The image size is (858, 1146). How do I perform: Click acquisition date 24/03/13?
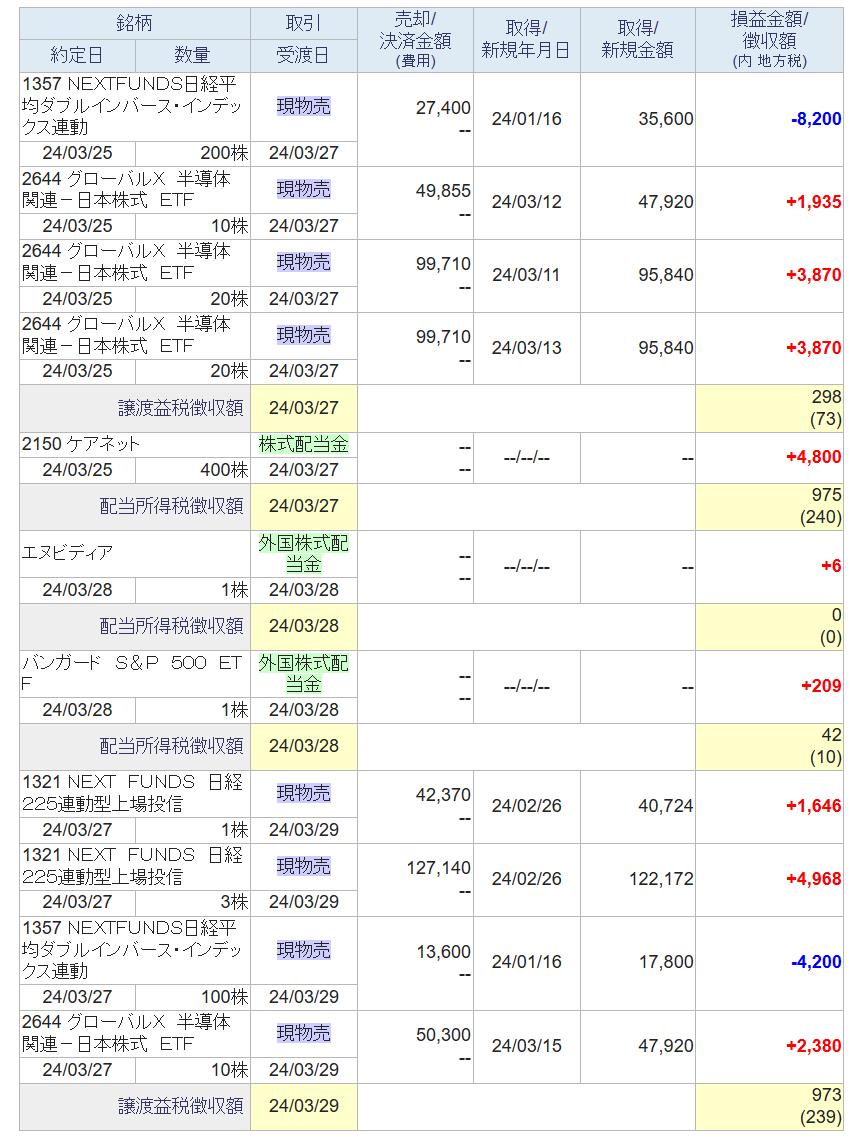pos(526,348)
